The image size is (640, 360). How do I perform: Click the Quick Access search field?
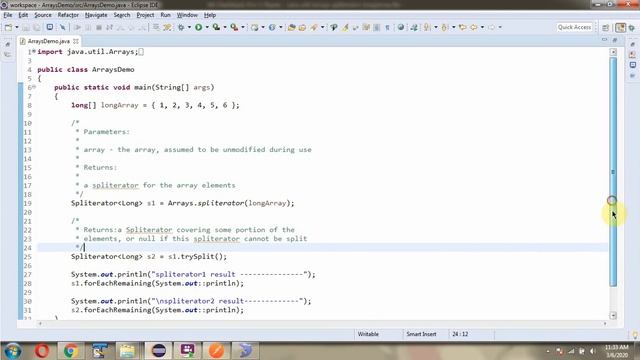[574, 27]
